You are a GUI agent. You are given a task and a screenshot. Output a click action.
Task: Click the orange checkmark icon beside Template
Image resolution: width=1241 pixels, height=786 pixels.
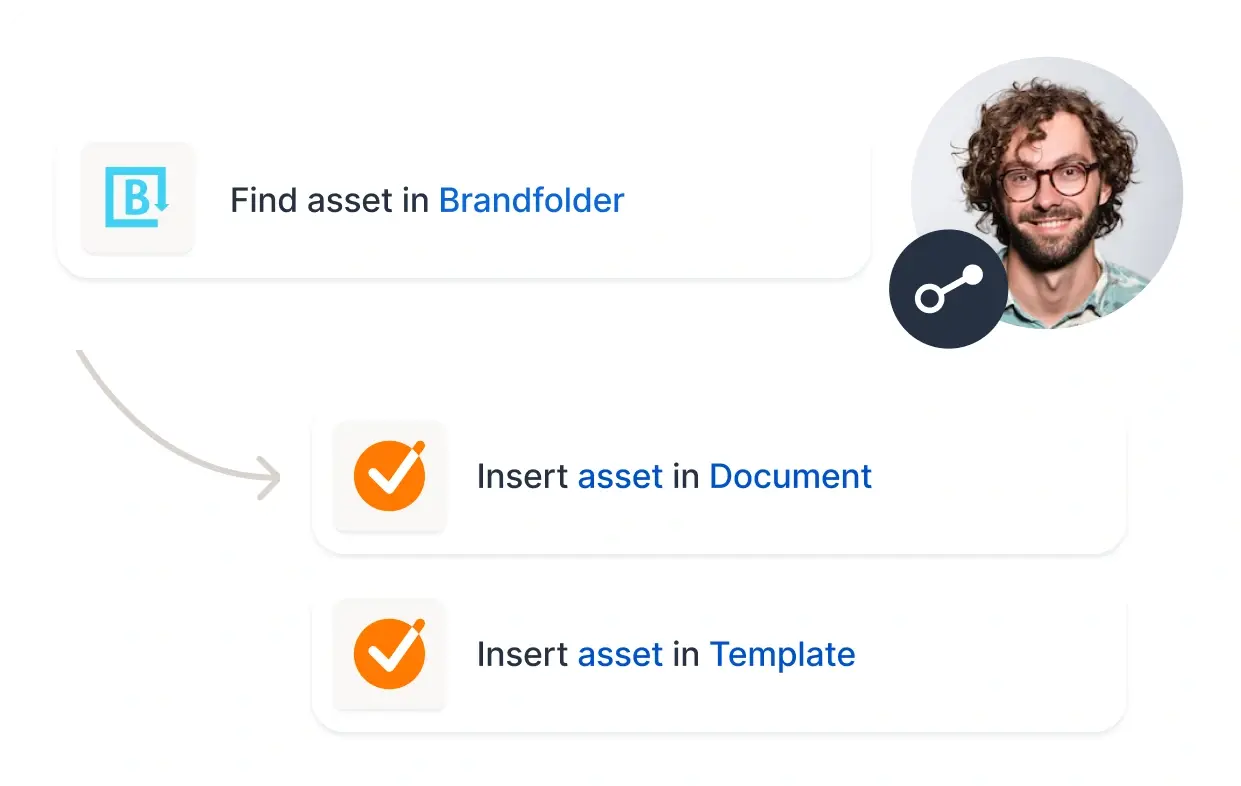click(x=389, y=654)
